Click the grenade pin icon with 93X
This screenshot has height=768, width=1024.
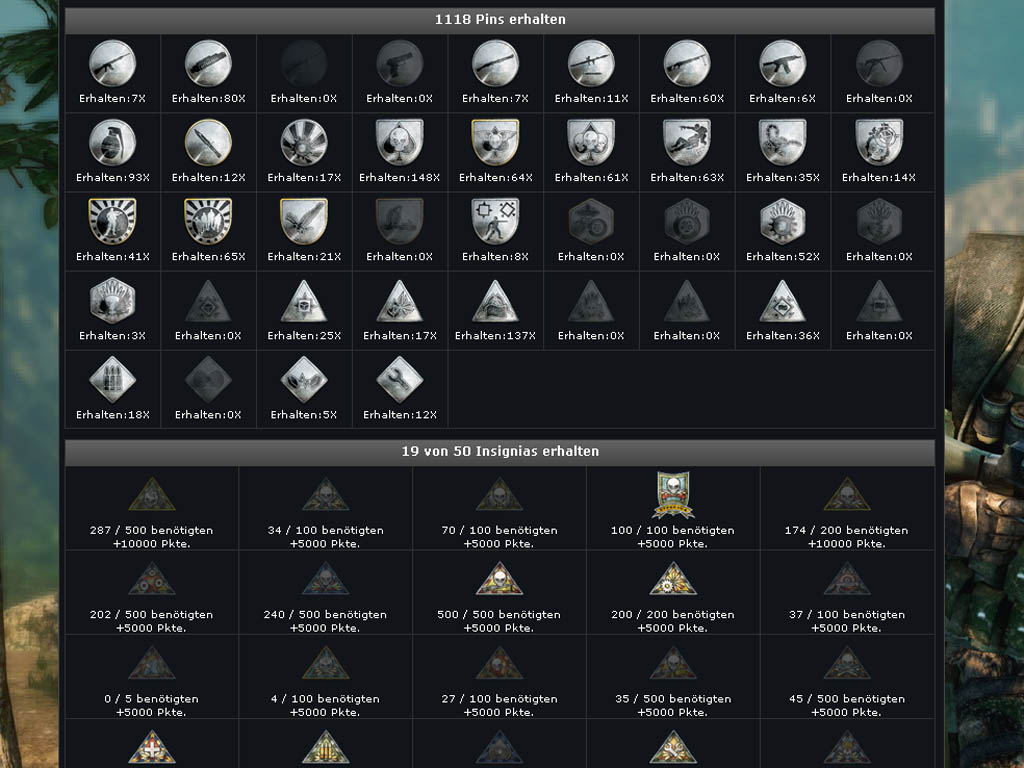(112, 142)
